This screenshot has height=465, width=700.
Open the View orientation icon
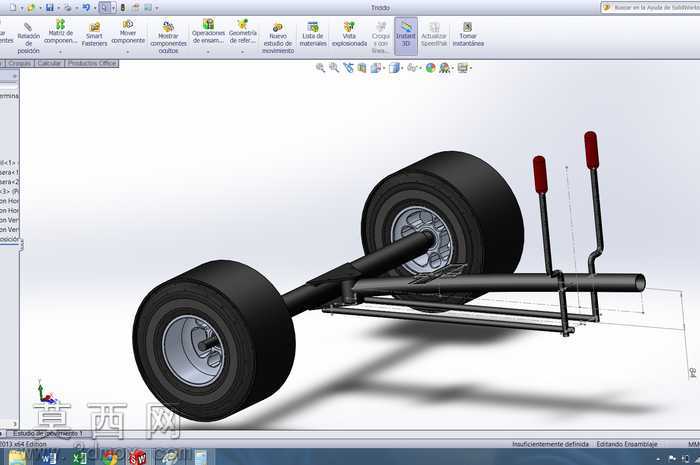pos(376,67)
